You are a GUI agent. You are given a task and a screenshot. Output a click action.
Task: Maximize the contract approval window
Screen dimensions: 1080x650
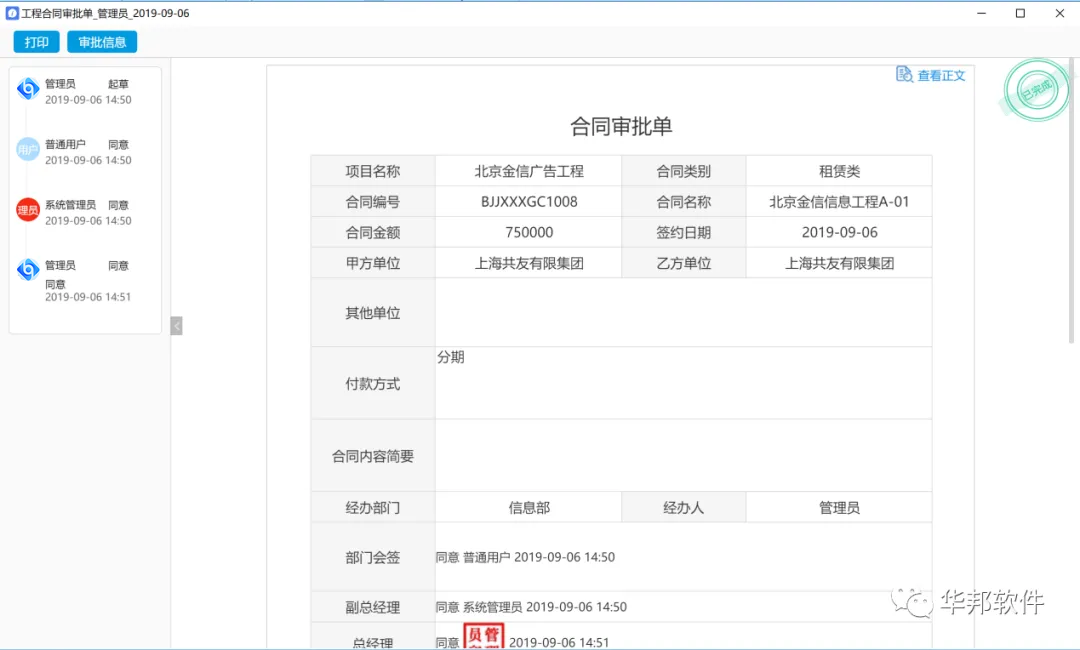pos(1020,14)
